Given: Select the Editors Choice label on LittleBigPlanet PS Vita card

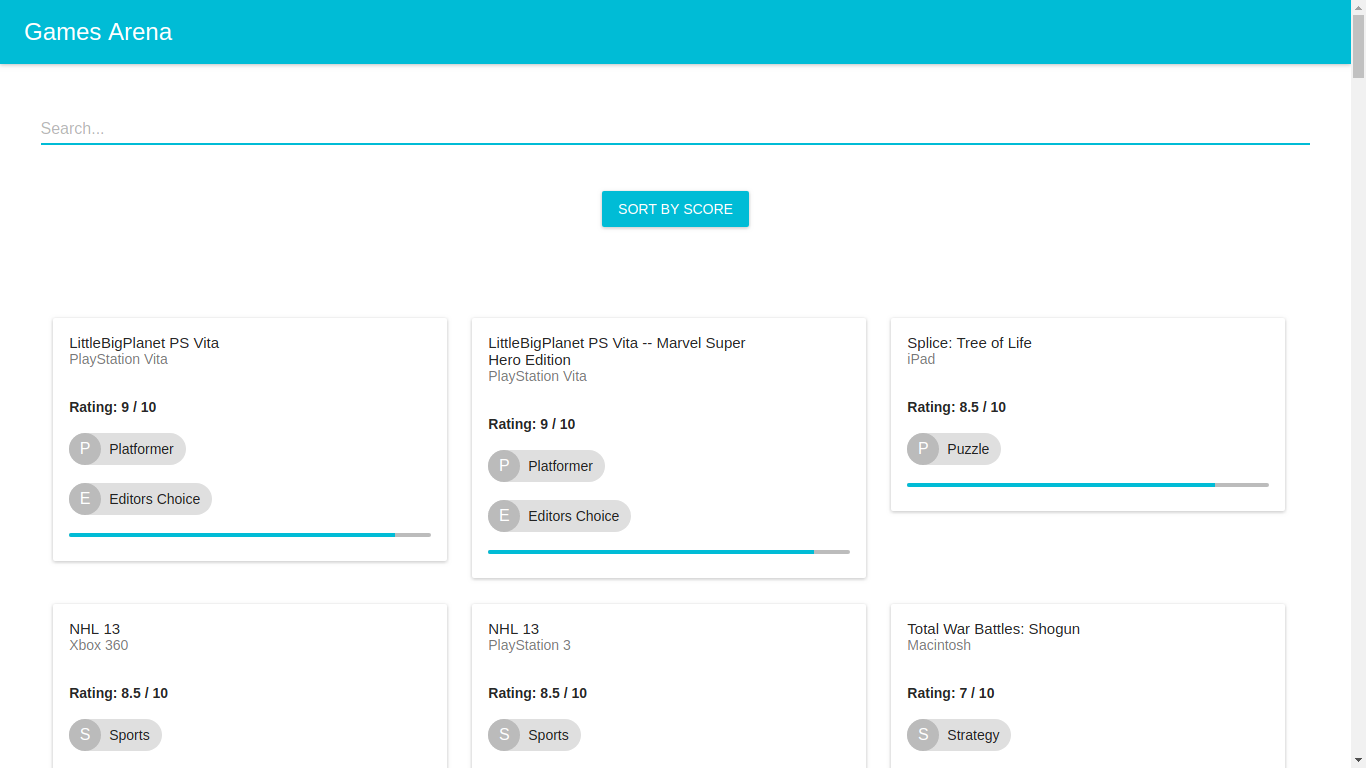Looking at the screenshot, I should pyautogui.click(x=154, y=499).
